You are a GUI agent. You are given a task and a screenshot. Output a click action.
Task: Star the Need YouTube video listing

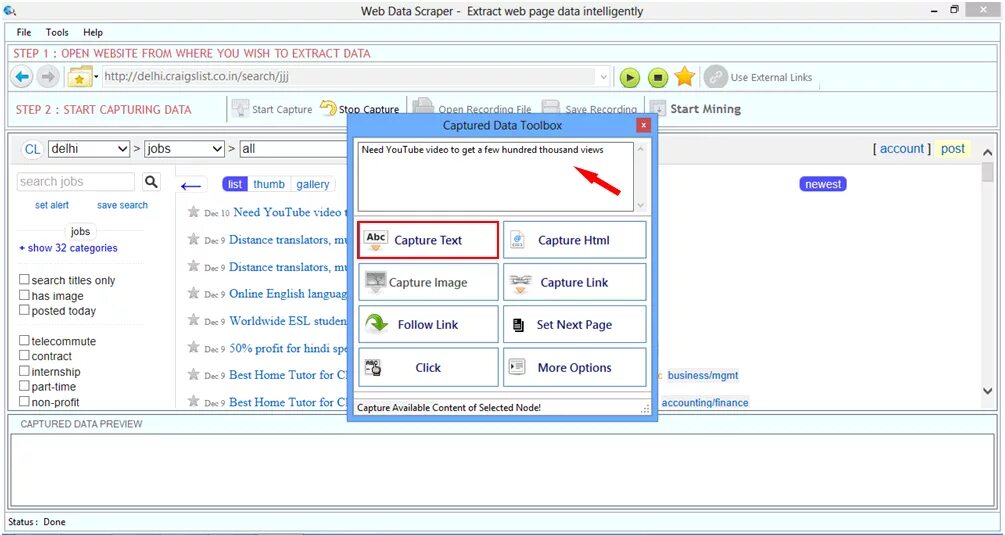[x=193, y=212]
